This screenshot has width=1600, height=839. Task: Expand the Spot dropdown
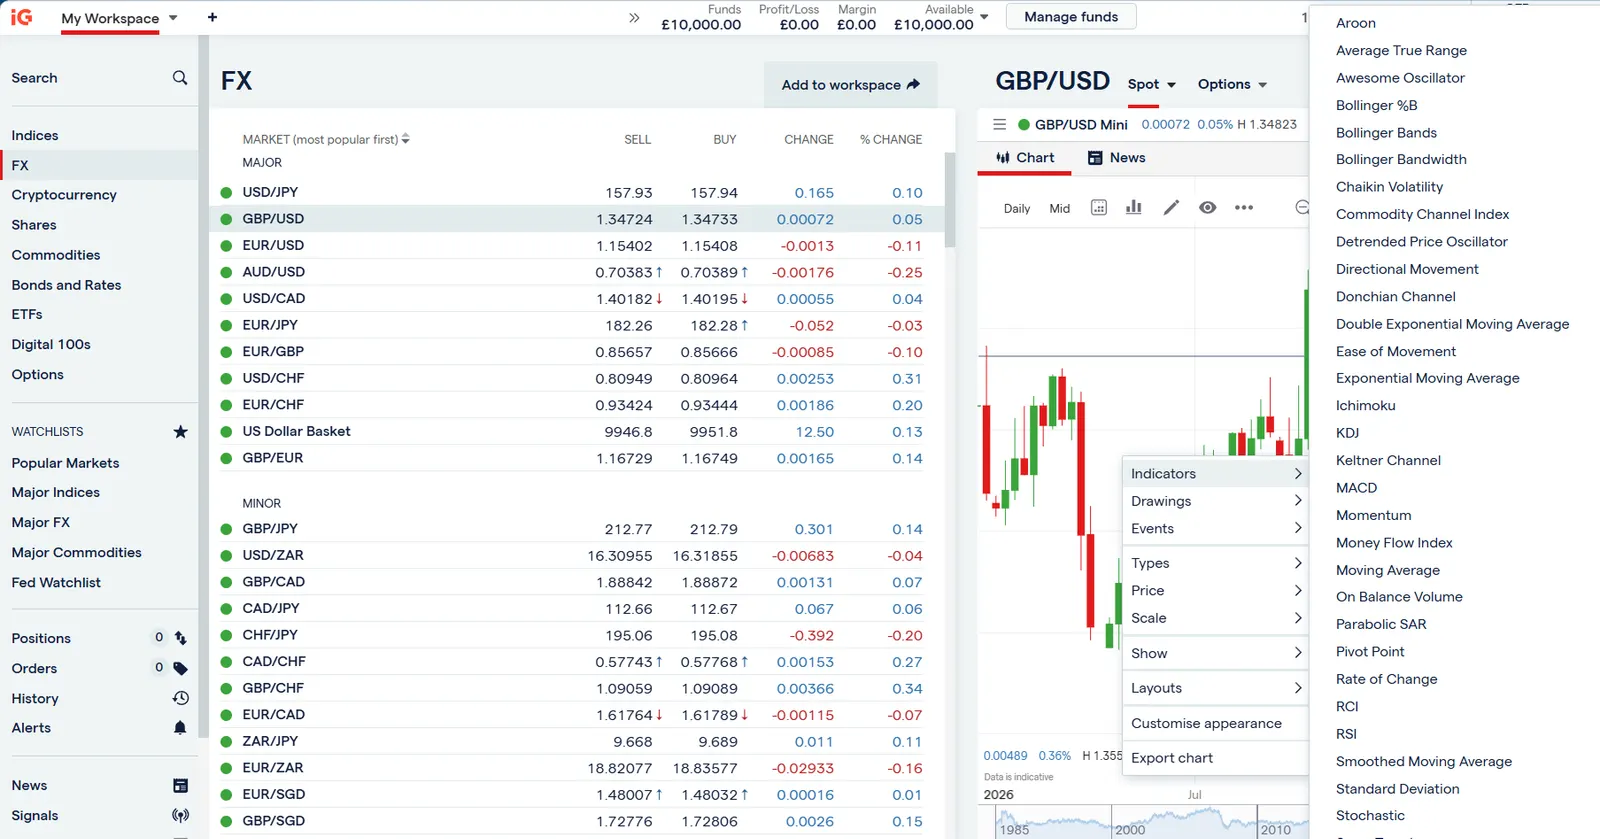pyautogui.click(x=1152, y=85)
